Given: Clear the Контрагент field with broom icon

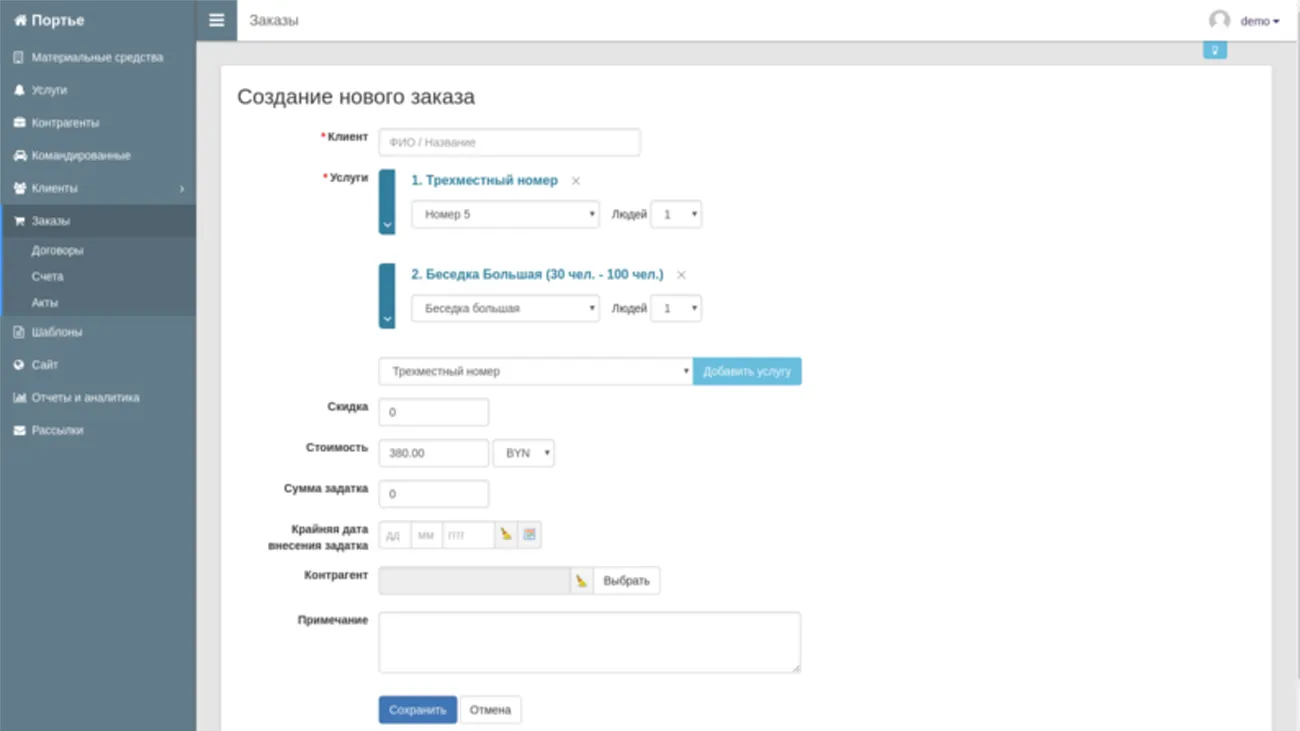Looking at the screenshot, I should coord(581,581).
